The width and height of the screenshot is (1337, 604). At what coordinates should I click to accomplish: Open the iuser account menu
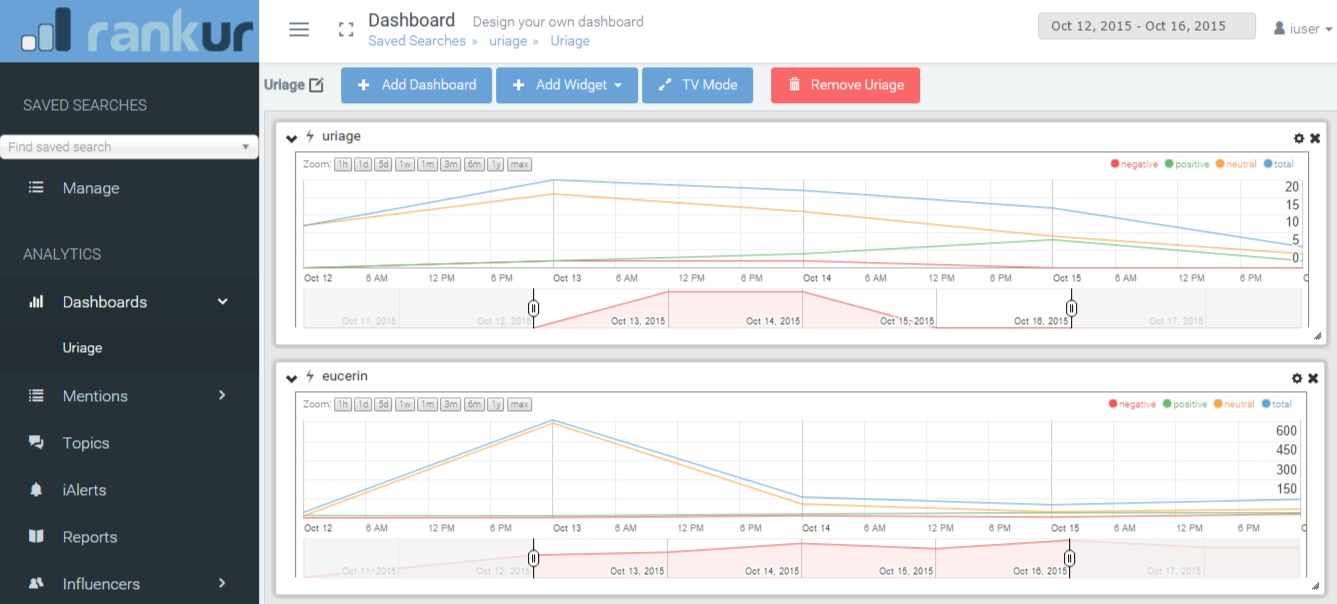click(1303, 29)
